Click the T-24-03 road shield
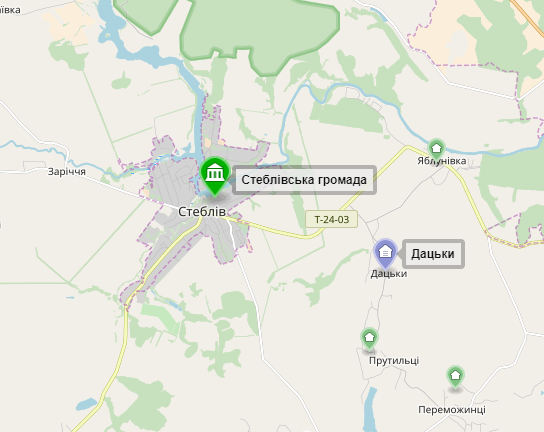Viewport: 544px width, 432px height. (331, 219)
